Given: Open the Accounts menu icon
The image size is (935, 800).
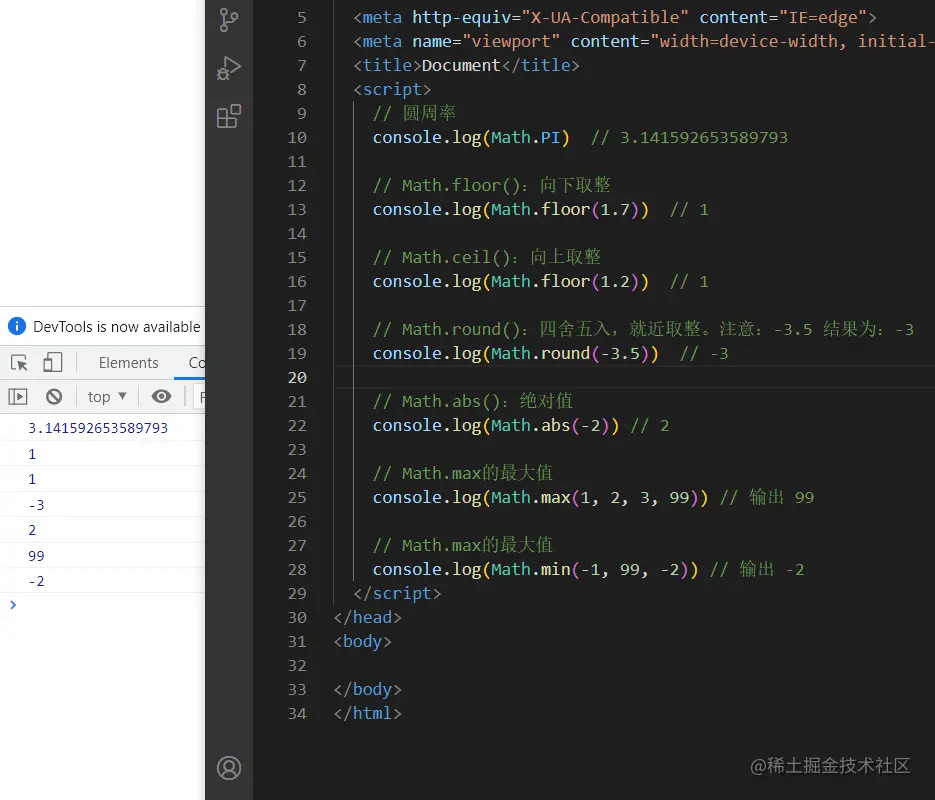Looking at the screenshot, I should (229, 768).
